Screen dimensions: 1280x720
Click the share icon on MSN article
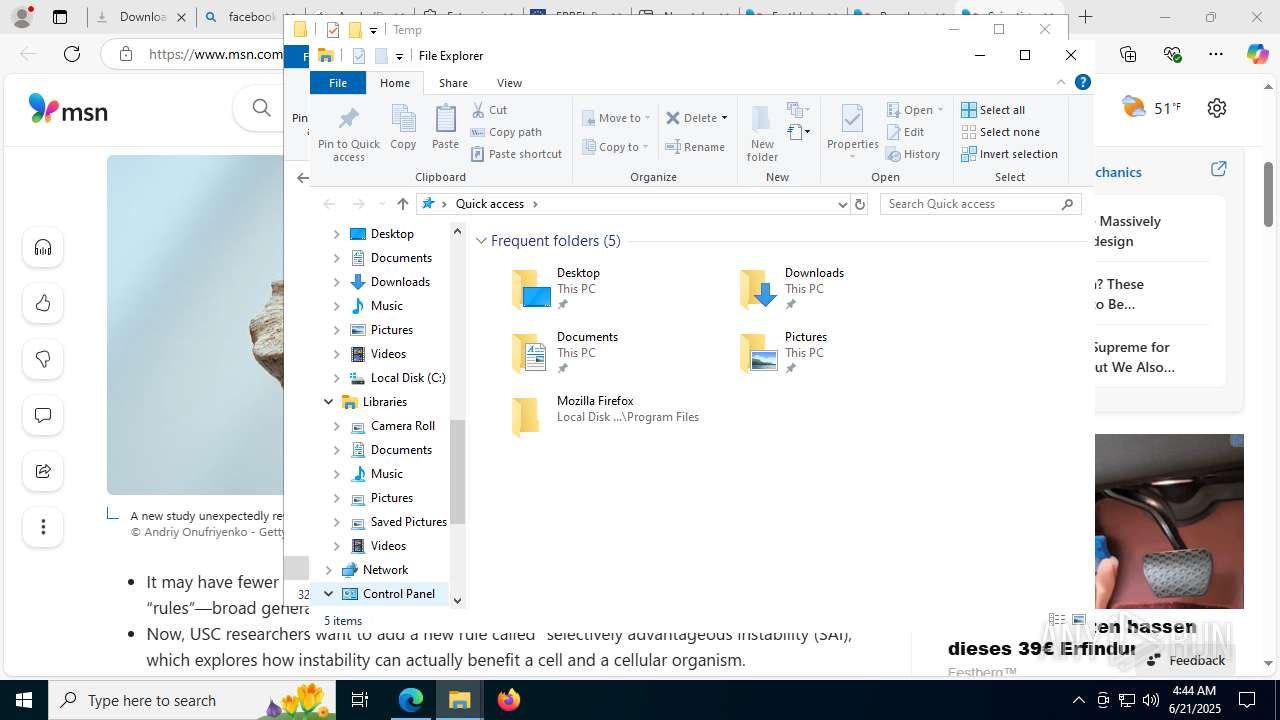[43, 472]
